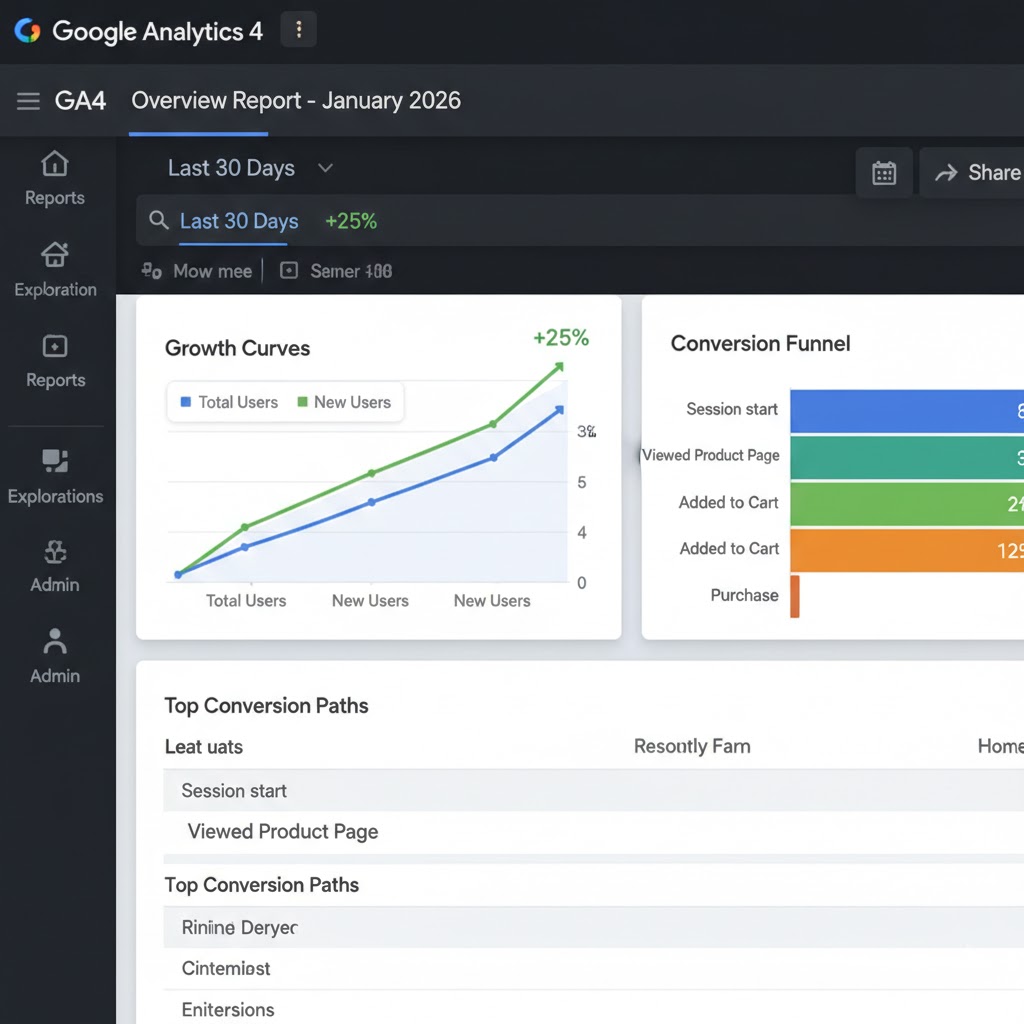Switch to the Overview Report tab
Image resolution: width=1024 pixels, height=1024 pixels.
coord(294,101)
